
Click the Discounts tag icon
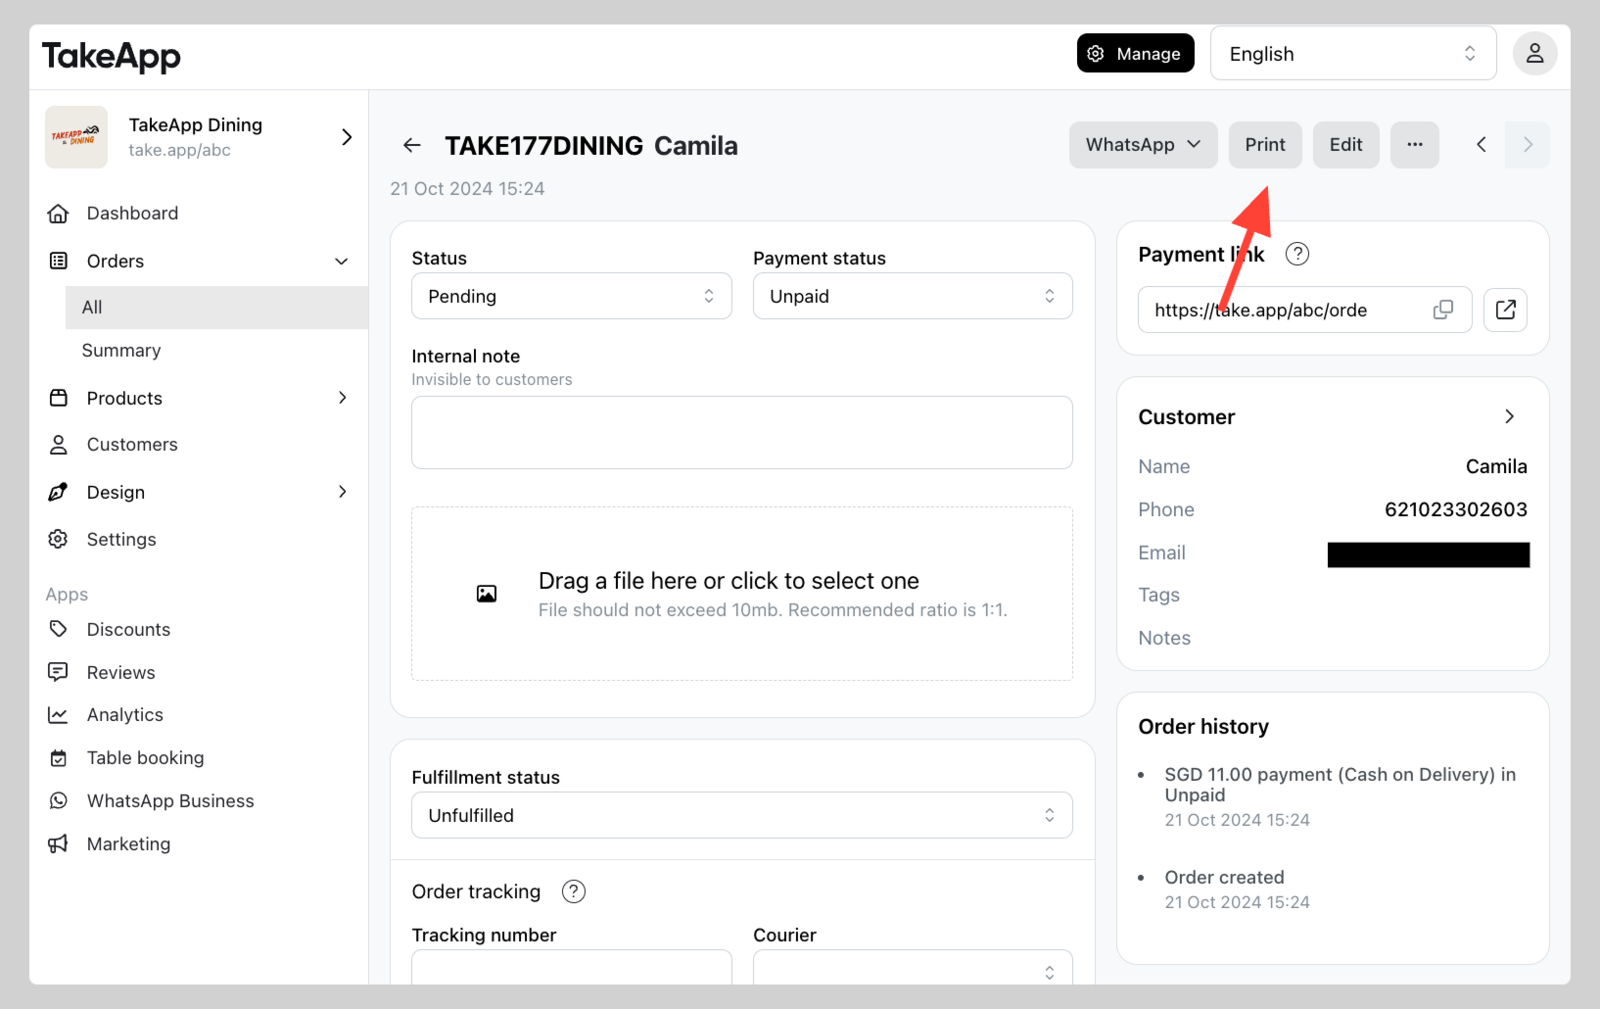point(58,629)
